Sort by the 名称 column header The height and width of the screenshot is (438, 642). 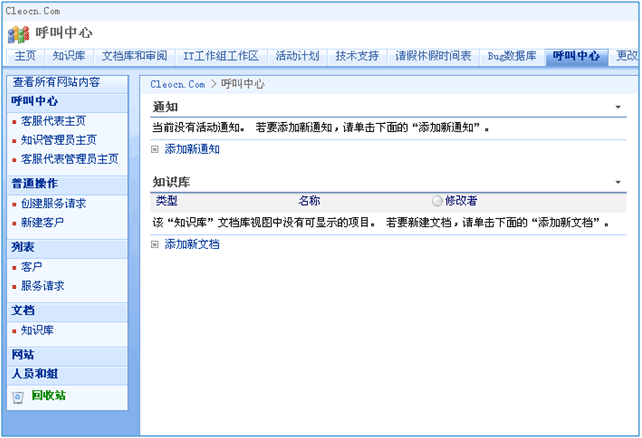309,201
